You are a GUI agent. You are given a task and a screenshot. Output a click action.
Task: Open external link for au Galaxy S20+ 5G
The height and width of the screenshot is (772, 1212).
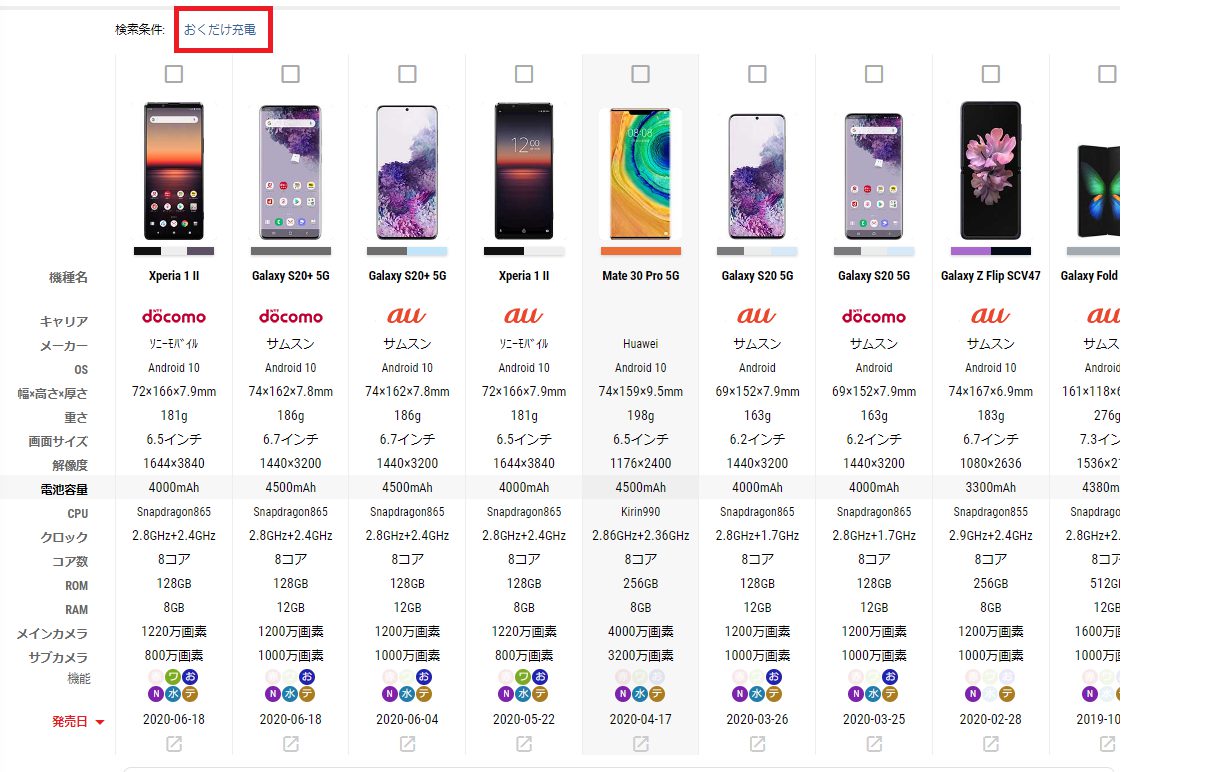(x=407, y=744)
